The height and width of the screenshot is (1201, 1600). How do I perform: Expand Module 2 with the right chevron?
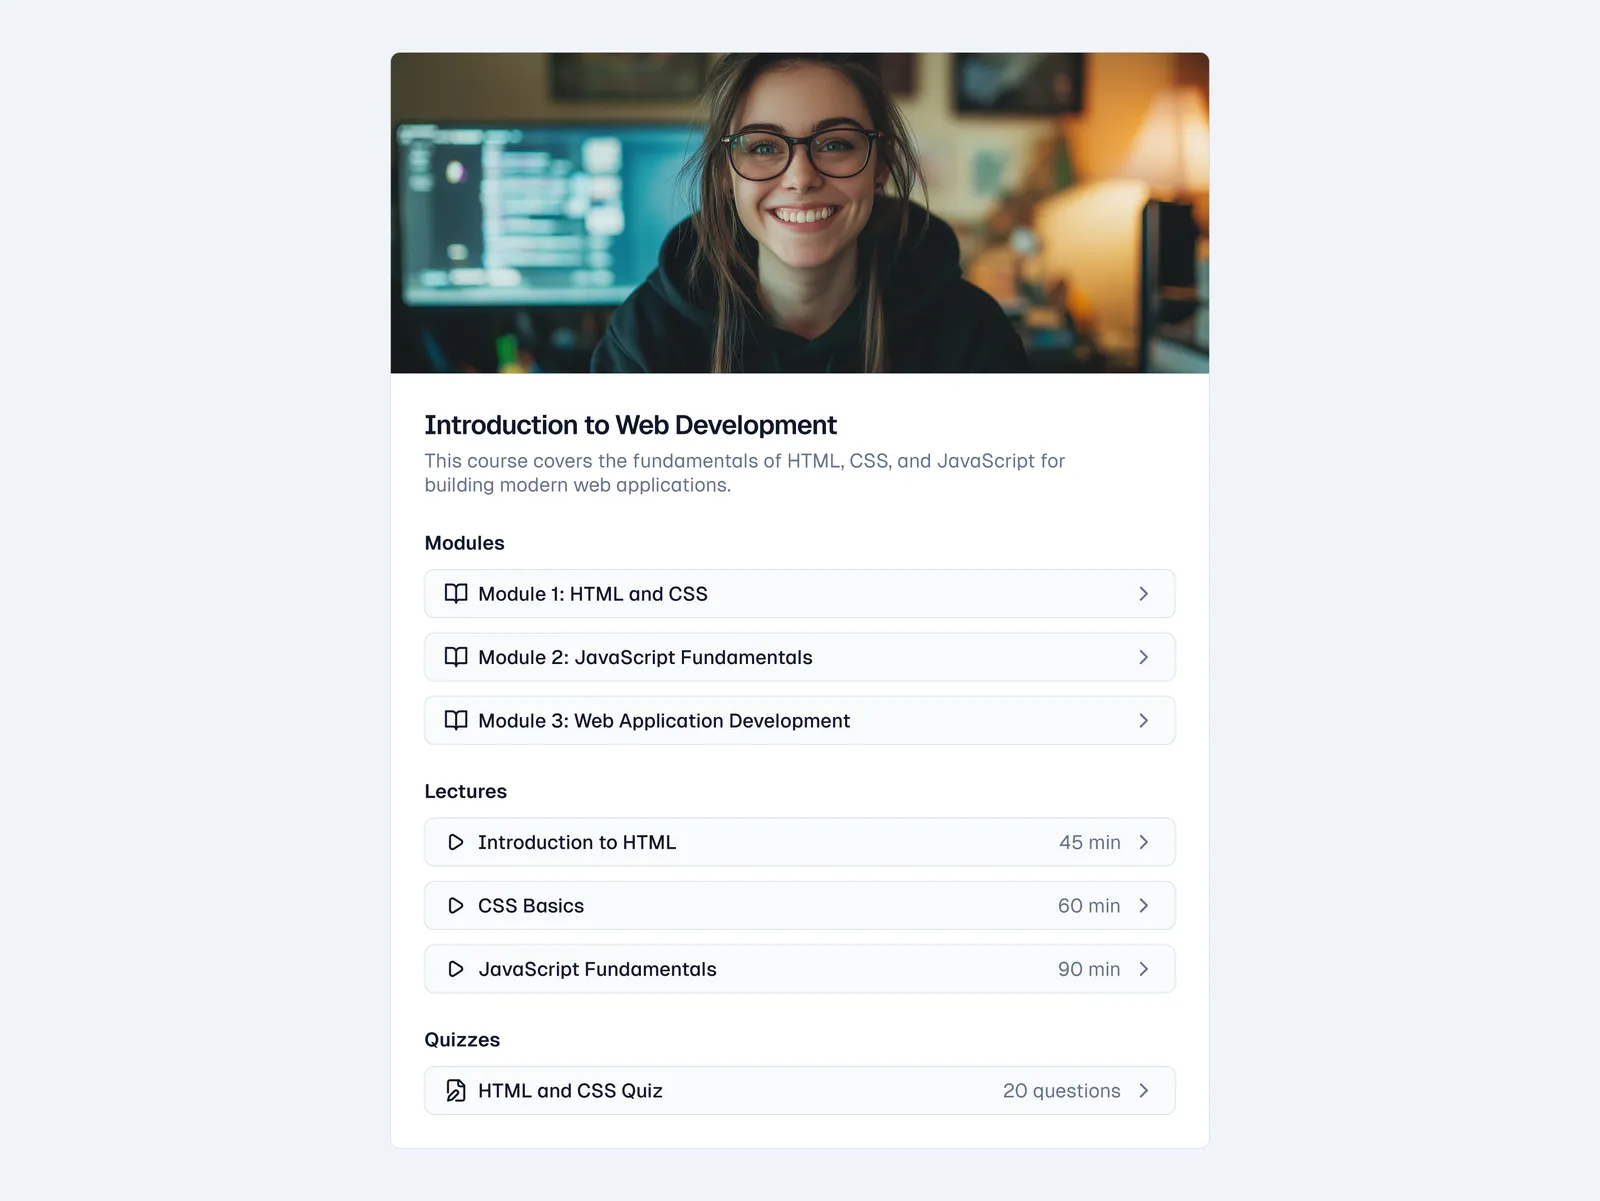tap(1143, 657)
